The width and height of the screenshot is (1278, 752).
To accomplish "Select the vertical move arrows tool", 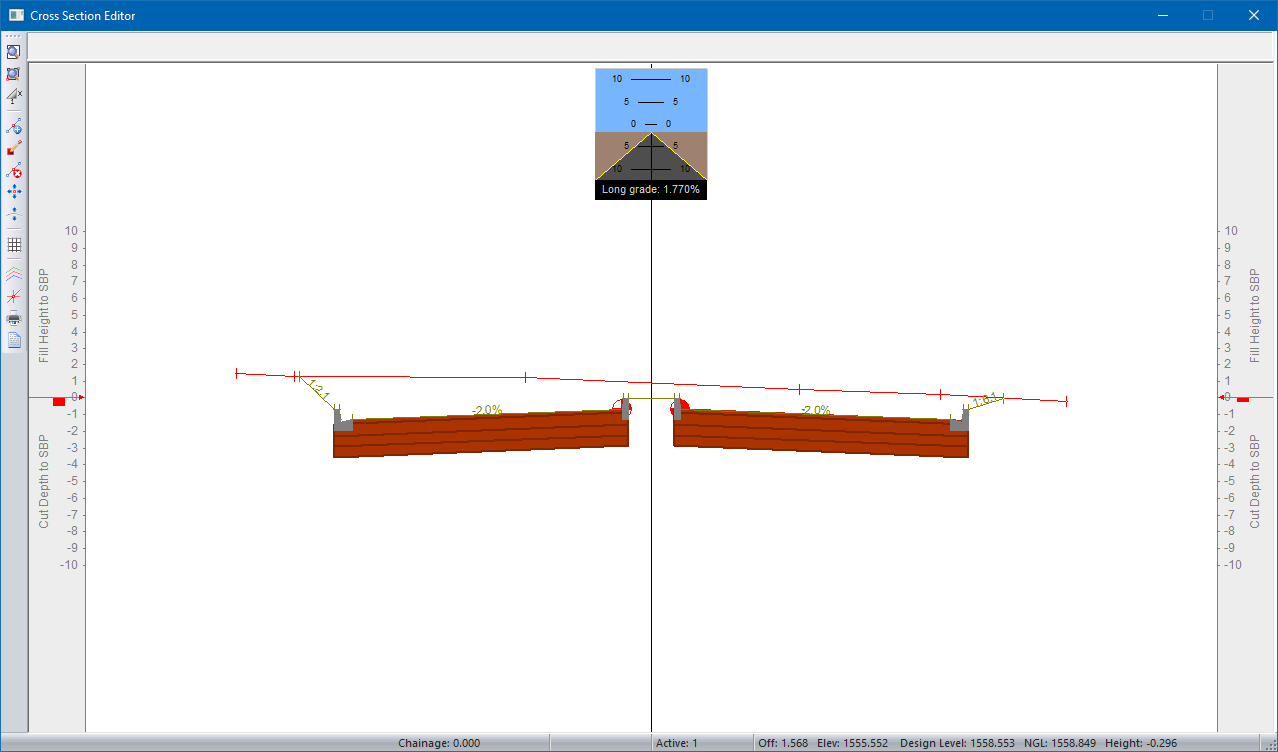I will [14, 213].
